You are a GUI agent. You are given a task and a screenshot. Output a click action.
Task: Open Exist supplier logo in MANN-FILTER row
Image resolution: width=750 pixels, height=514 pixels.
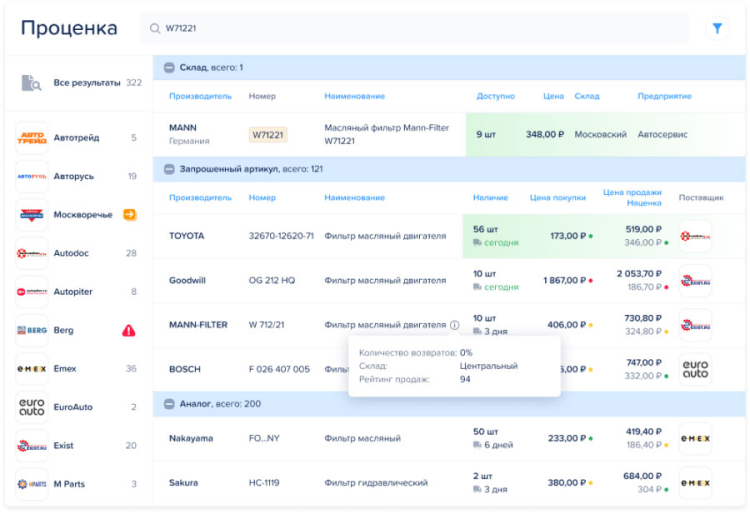(695, 325)
